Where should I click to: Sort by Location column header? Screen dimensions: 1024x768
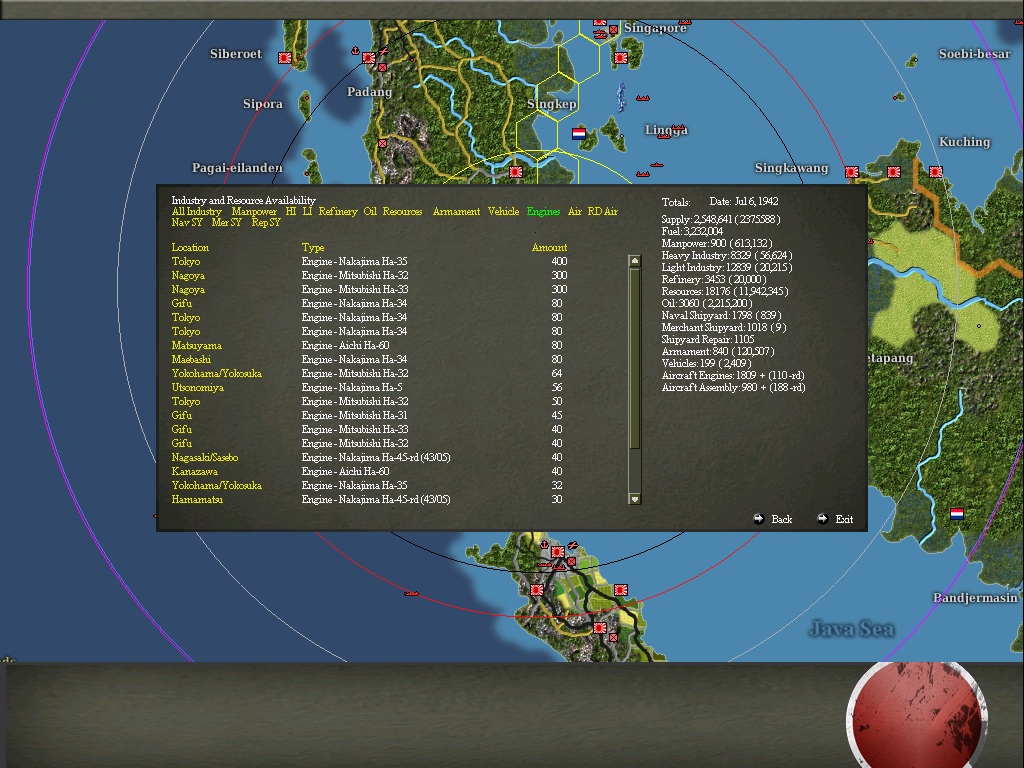pos(190,248)
